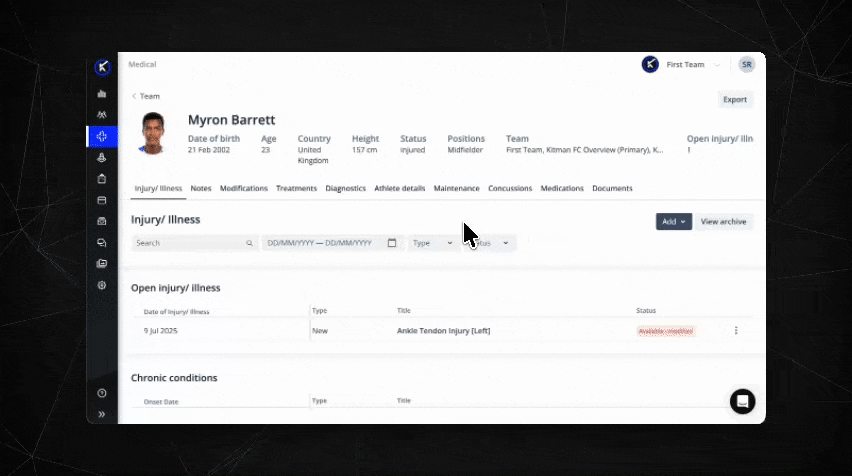Open the settings gear in the sidebar
Screen dimensions: 852x476
coord(102,285)
